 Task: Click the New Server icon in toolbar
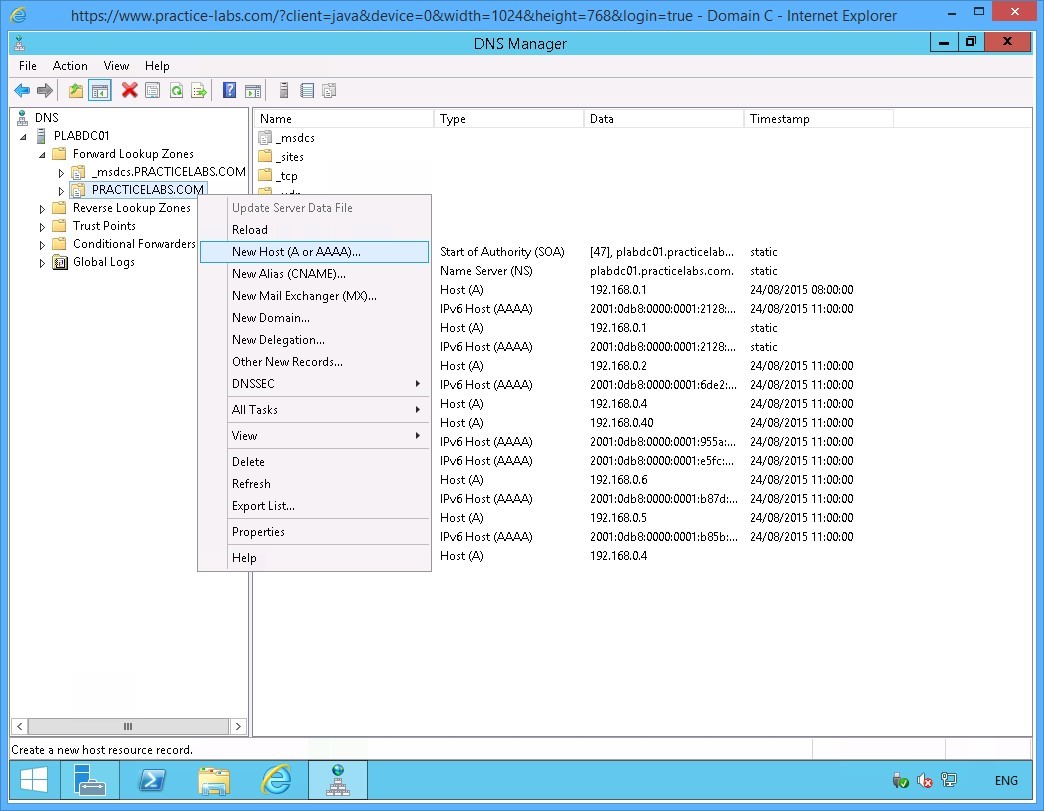click(x=284, y=91)
